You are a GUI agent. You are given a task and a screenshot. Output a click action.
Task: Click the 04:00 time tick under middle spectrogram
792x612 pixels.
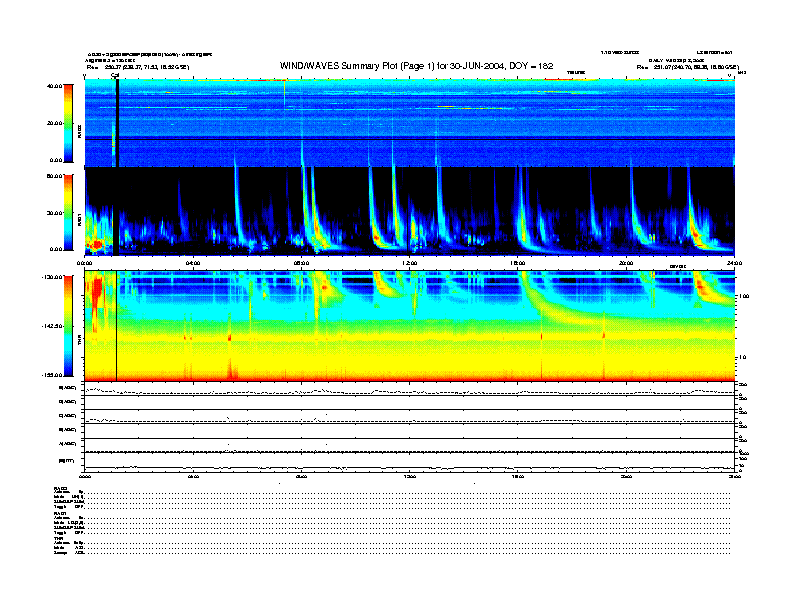[194, 263]
